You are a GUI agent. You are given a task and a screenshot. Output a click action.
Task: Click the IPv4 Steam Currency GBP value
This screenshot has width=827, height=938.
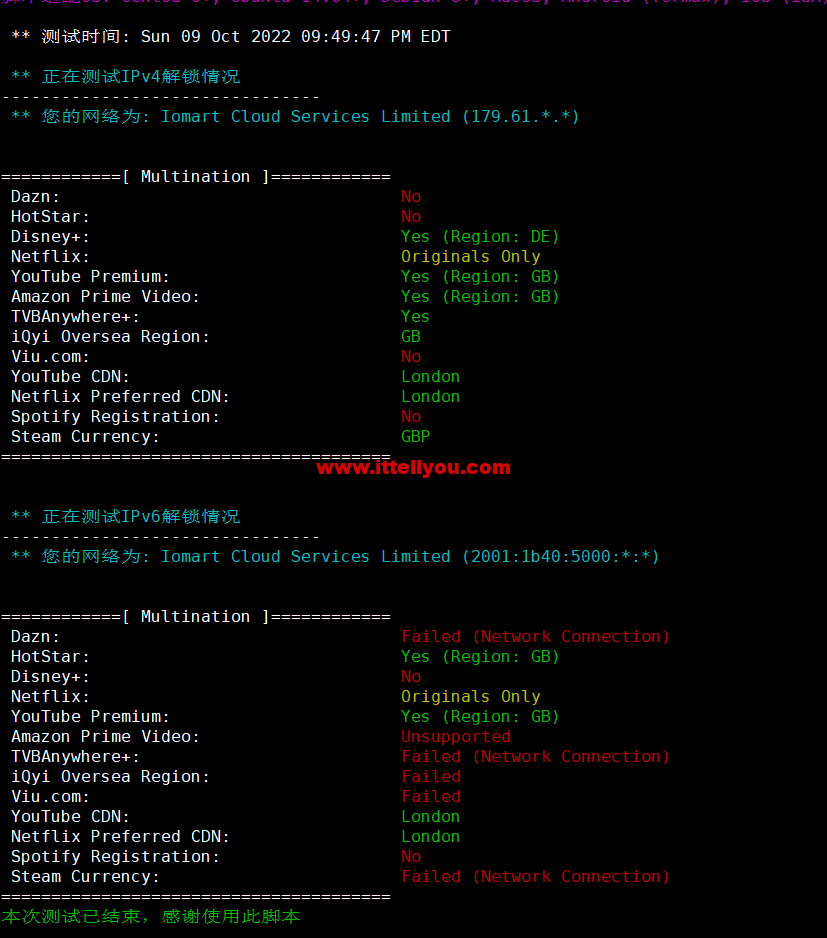click(x=415, y=437)
